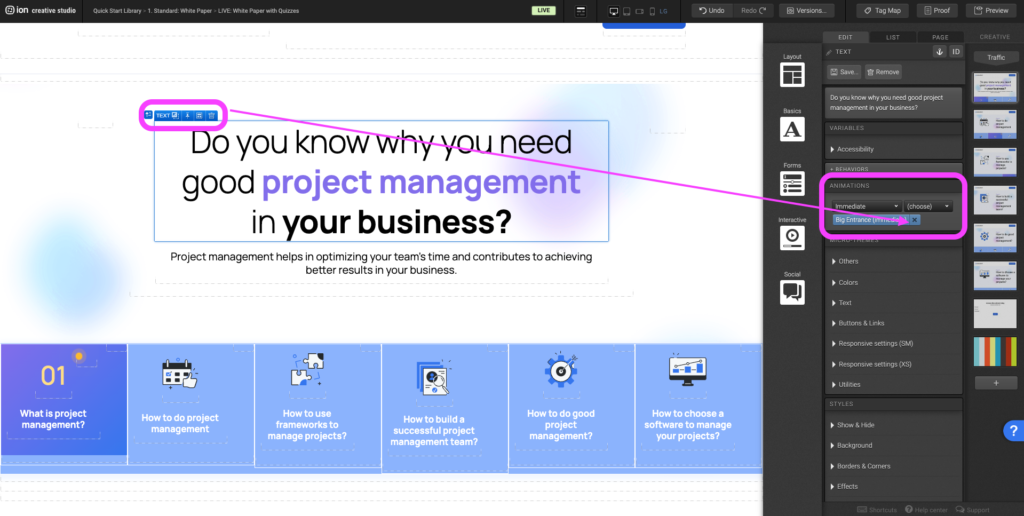Open the Immediate animation timing dropdown
The image size is (1024, 516).
coord(866,206)
